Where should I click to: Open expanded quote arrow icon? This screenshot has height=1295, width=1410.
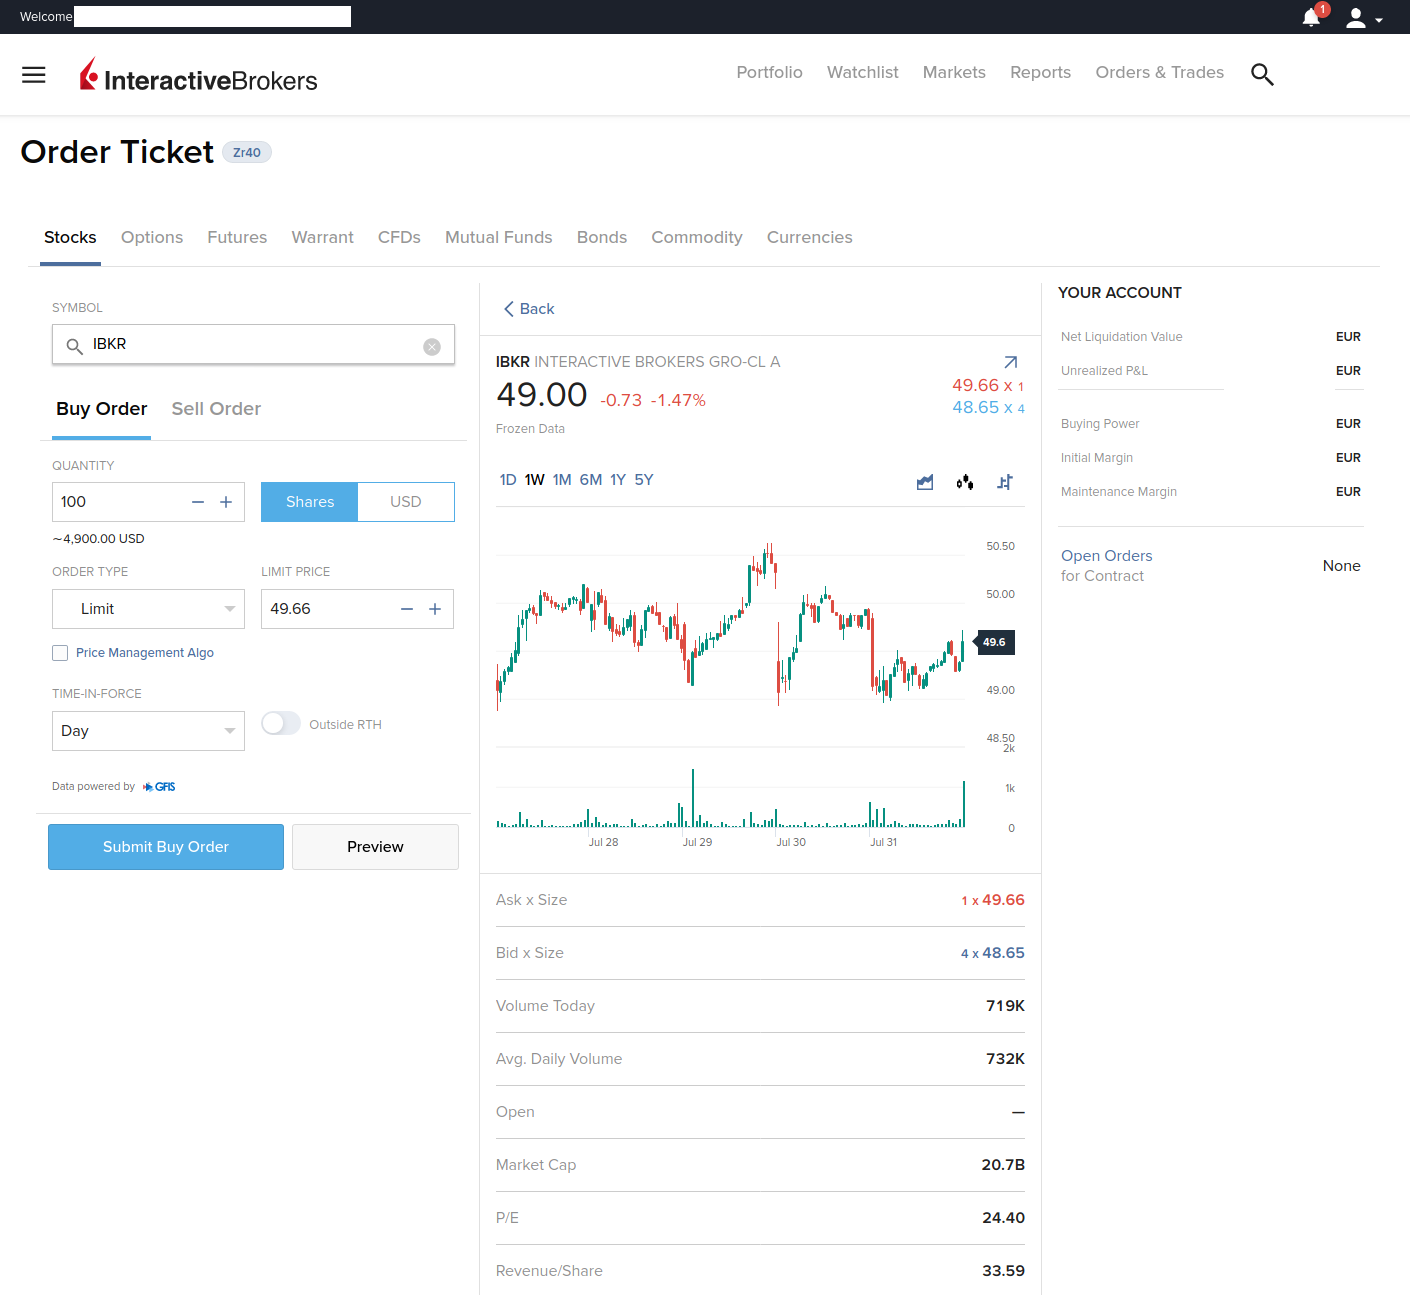(x=1010, y=362)
